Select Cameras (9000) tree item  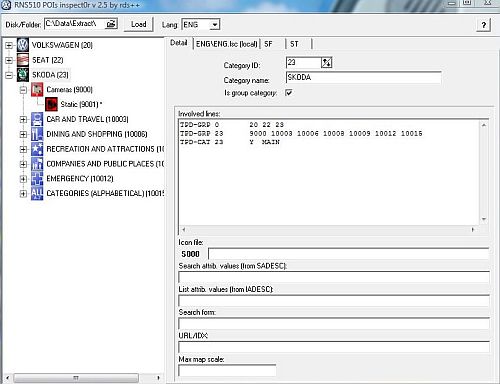coord(69,90)
